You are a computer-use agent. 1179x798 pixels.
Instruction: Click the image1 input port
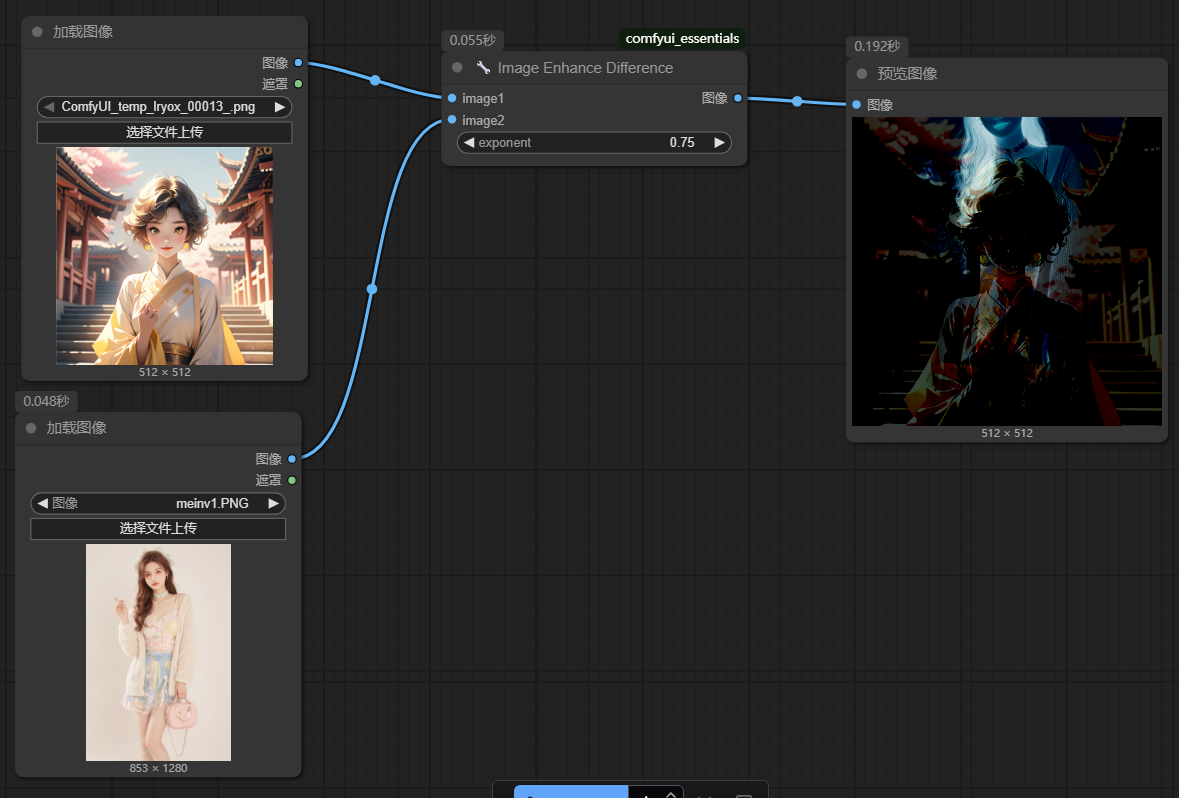tap(453, 98)
